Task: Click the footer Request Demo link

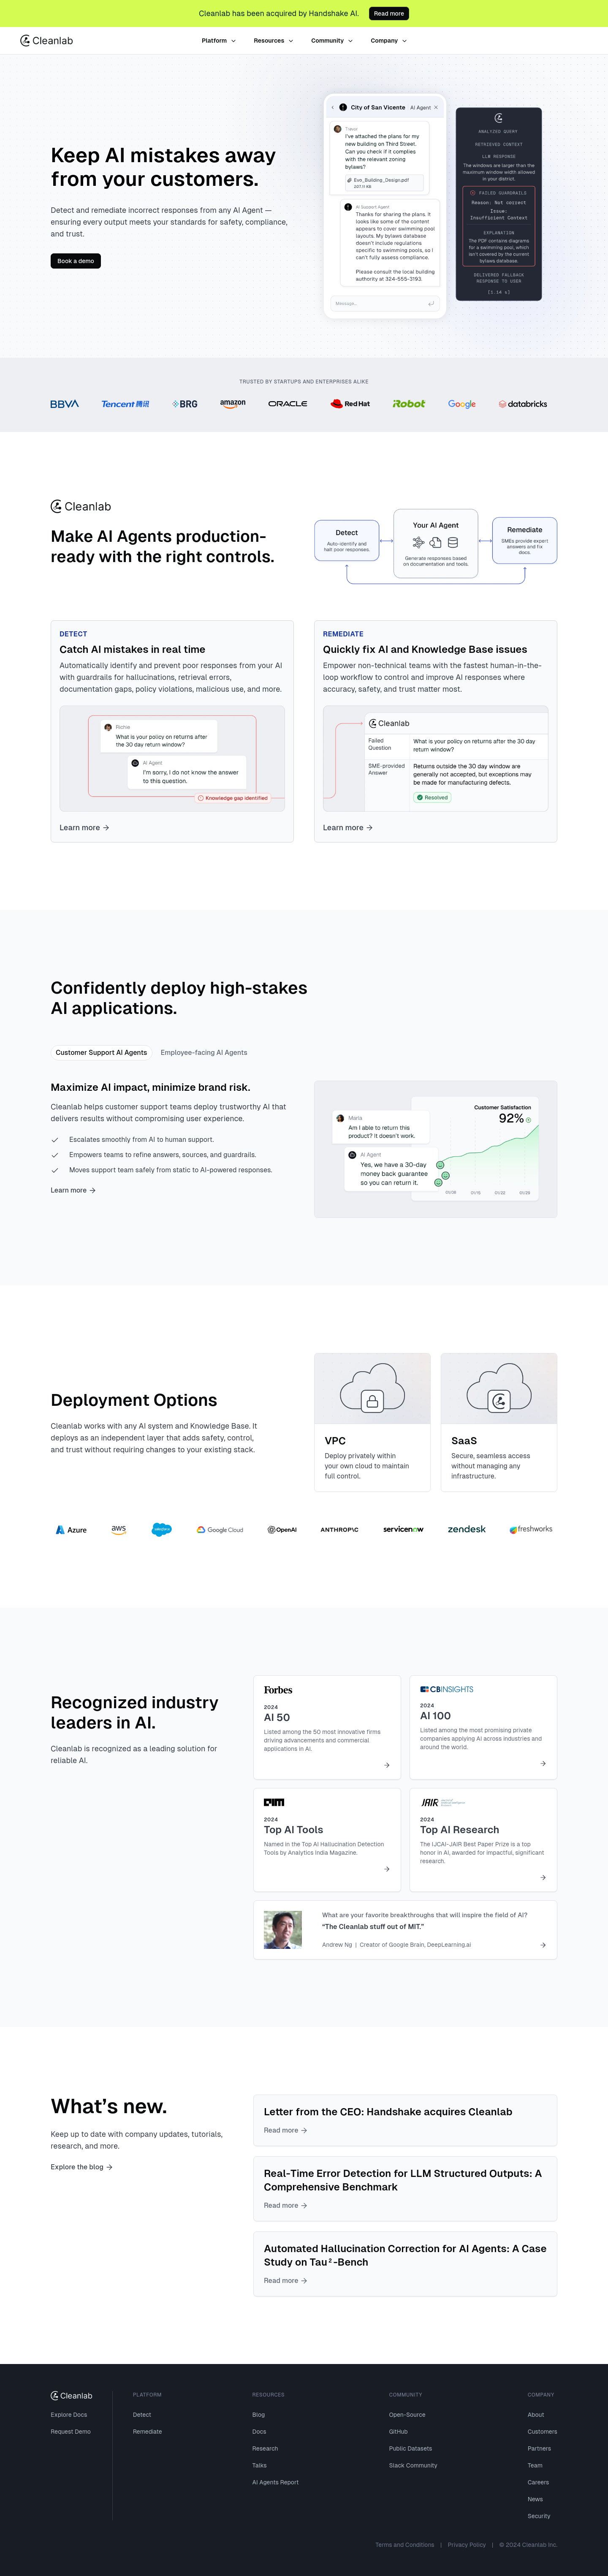Action: click(71, 2431)
